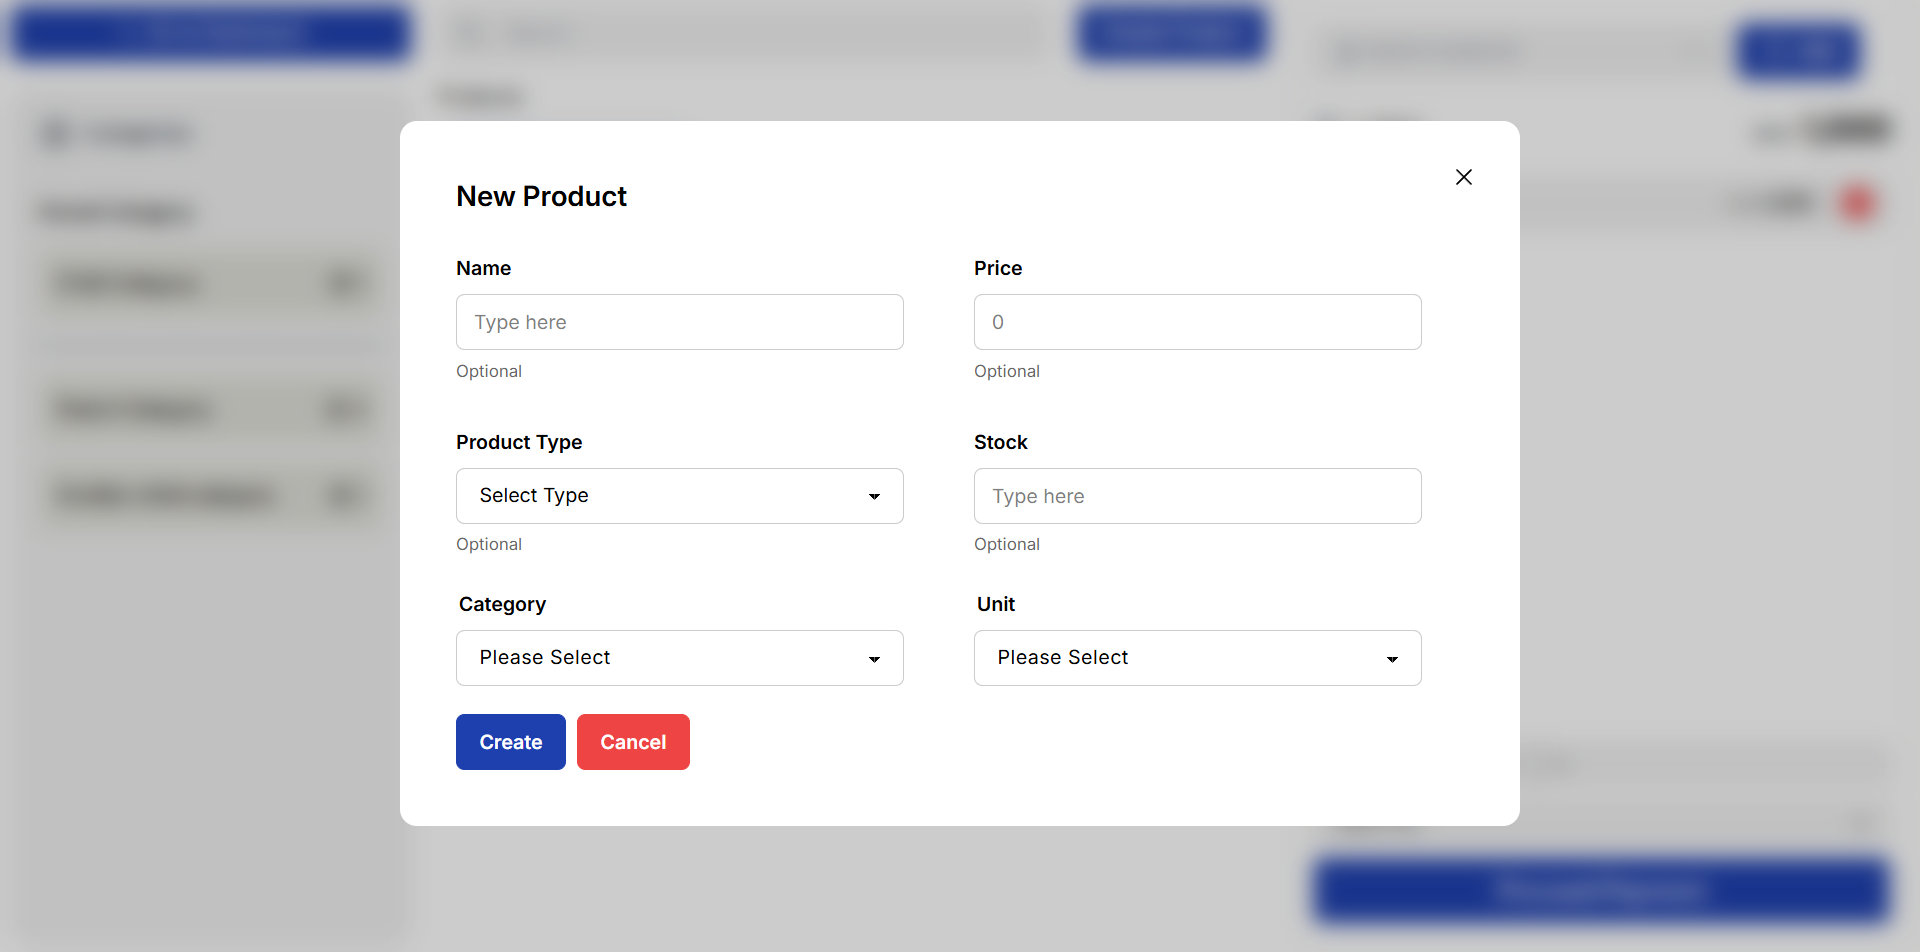Click the chevron icon on the Category selector
Viewport: 1920px width, 952px height.
click(875, 658)
